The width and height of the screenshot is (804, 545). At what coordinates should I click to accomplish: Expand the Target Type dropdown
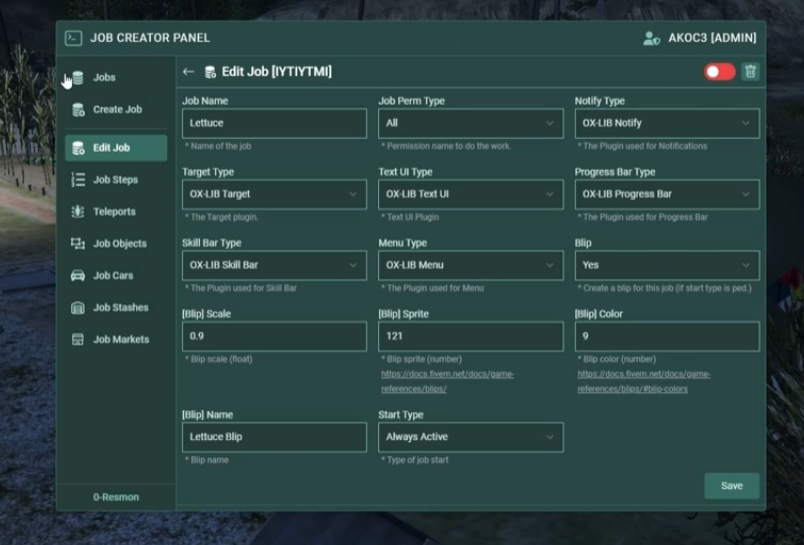(x=274, y=194)
